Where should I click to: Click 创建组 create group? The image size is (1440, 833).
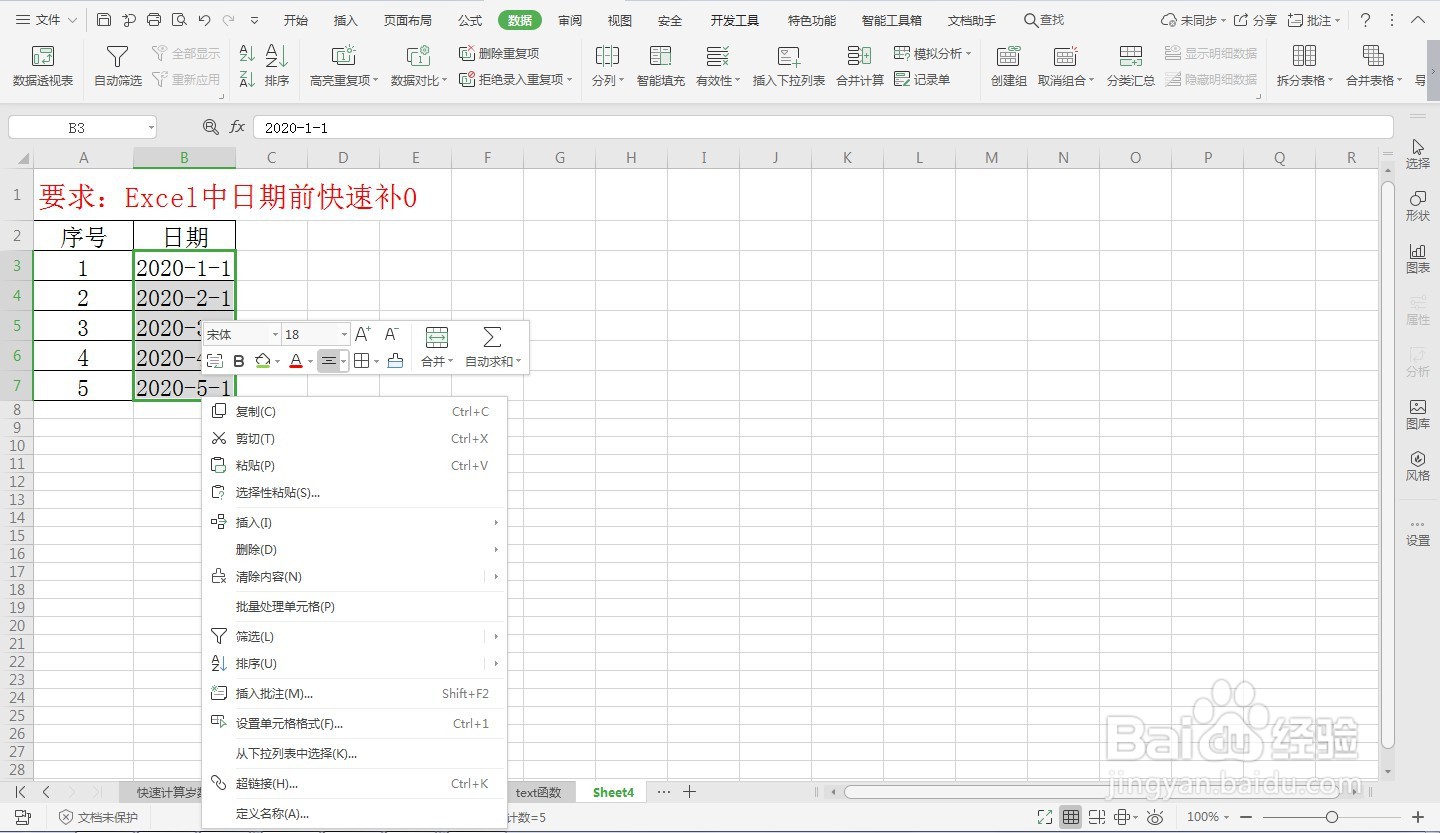point(1009,66)
